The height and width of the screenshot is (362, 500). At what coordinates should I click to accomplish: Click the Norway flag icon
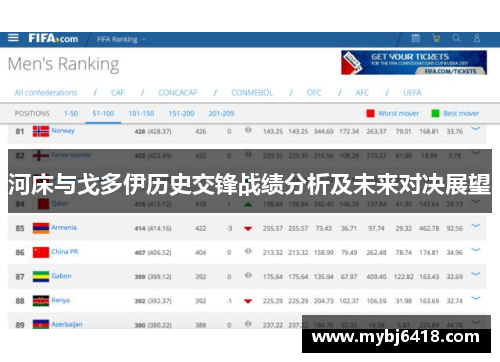point(41,131)
